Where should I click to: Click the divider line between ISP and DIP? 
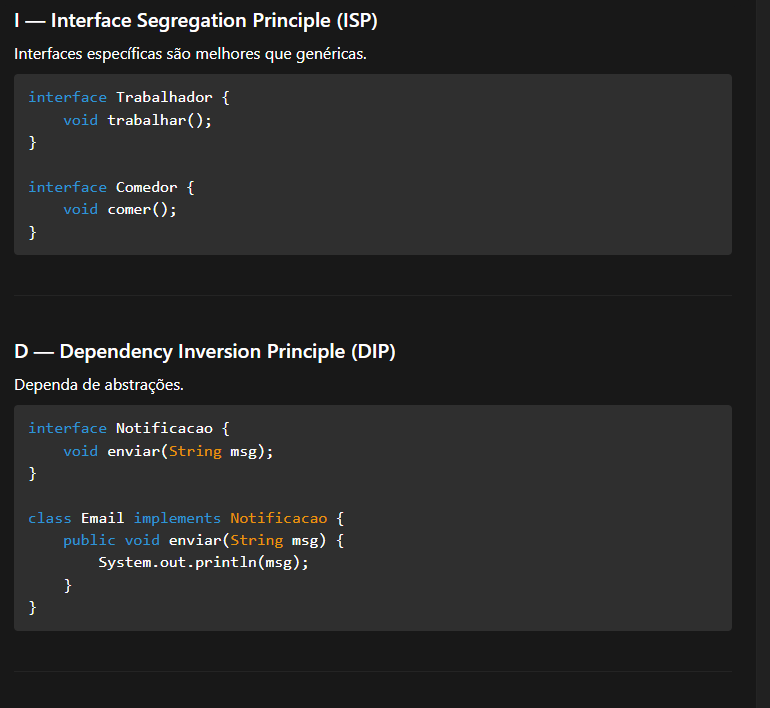point(372,295)
